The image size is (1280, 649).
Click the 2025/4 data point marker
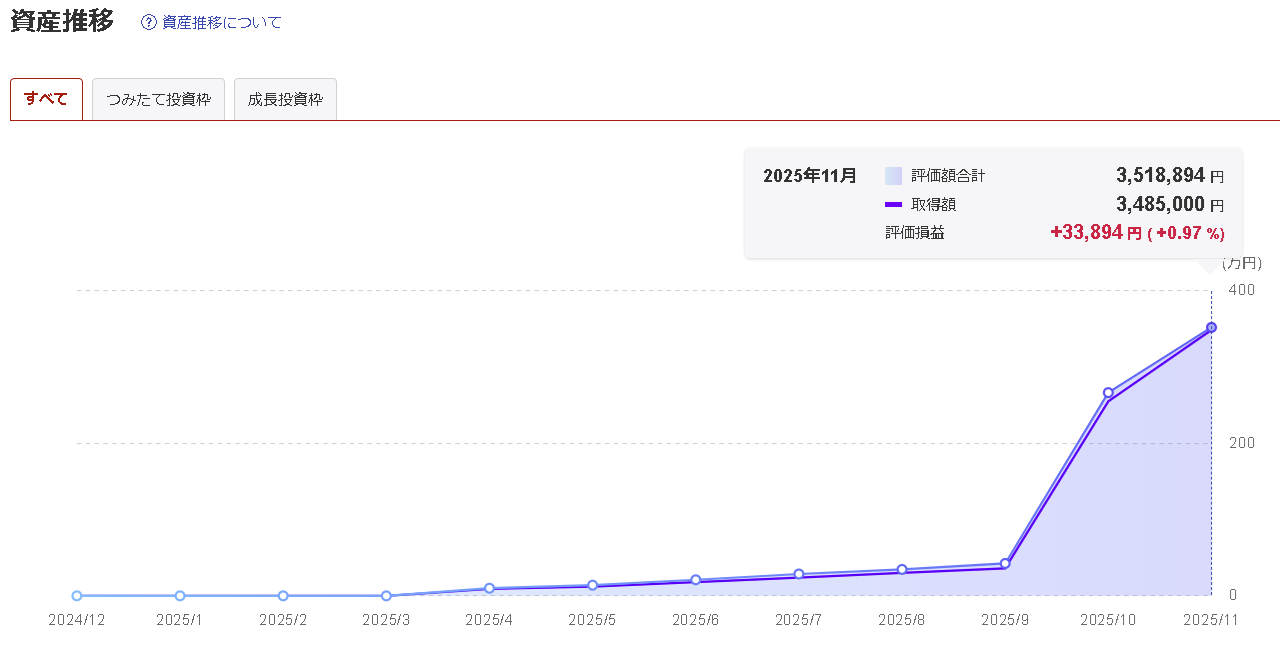pyautogui.click(x=489, y=588)
